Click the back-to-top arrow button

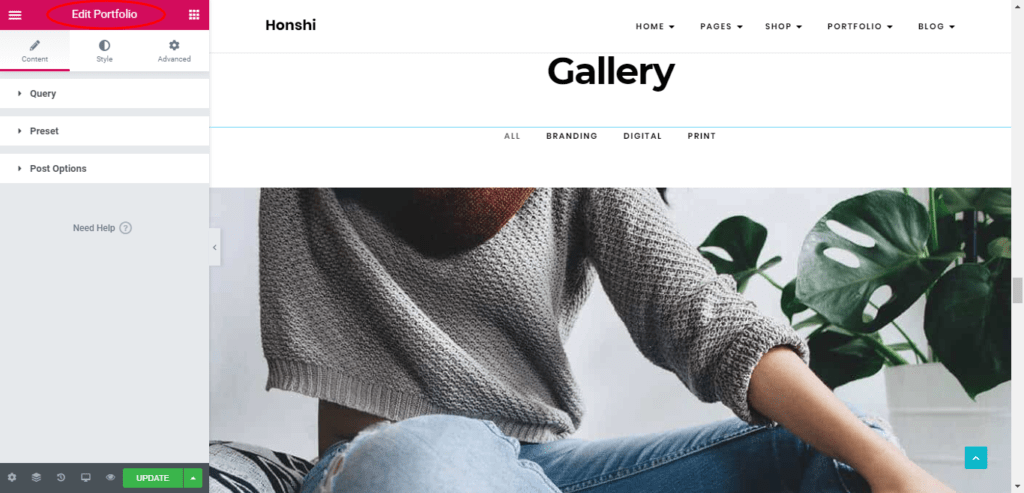coord(976,458)
